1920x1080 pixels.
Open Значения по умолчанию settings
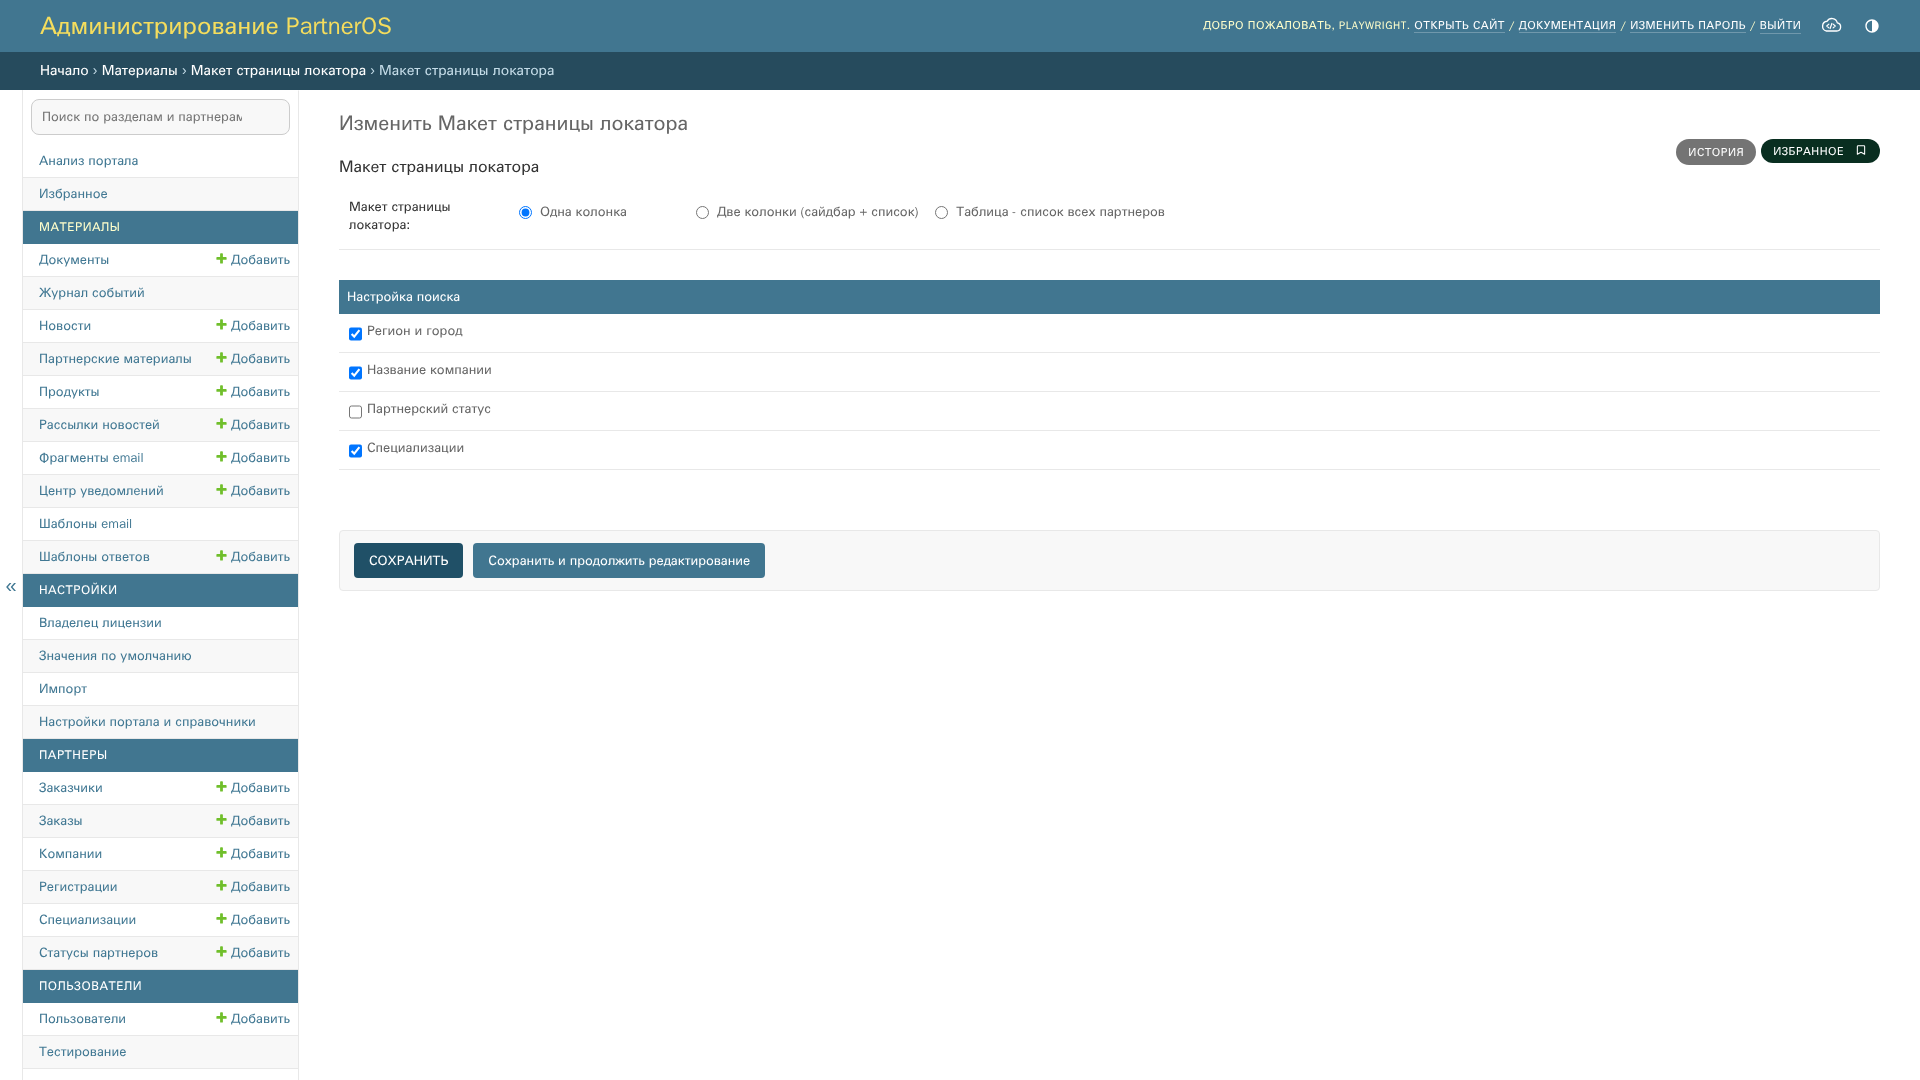coord(115,656)
